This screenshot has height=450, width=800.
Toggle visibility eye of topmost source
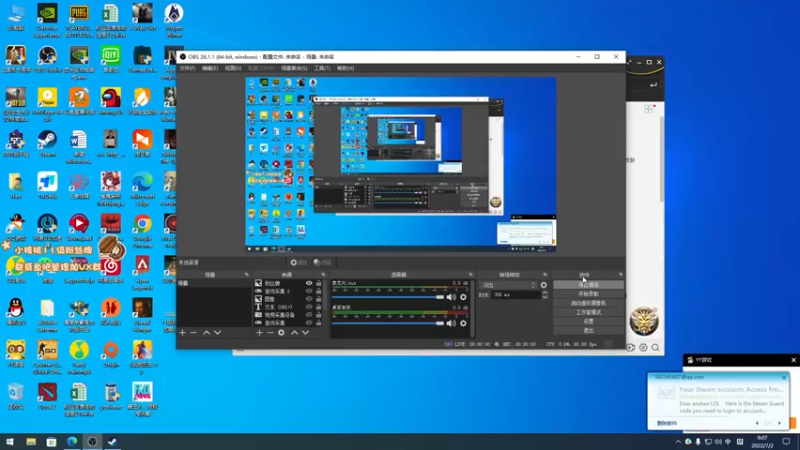tap(309, 283)
